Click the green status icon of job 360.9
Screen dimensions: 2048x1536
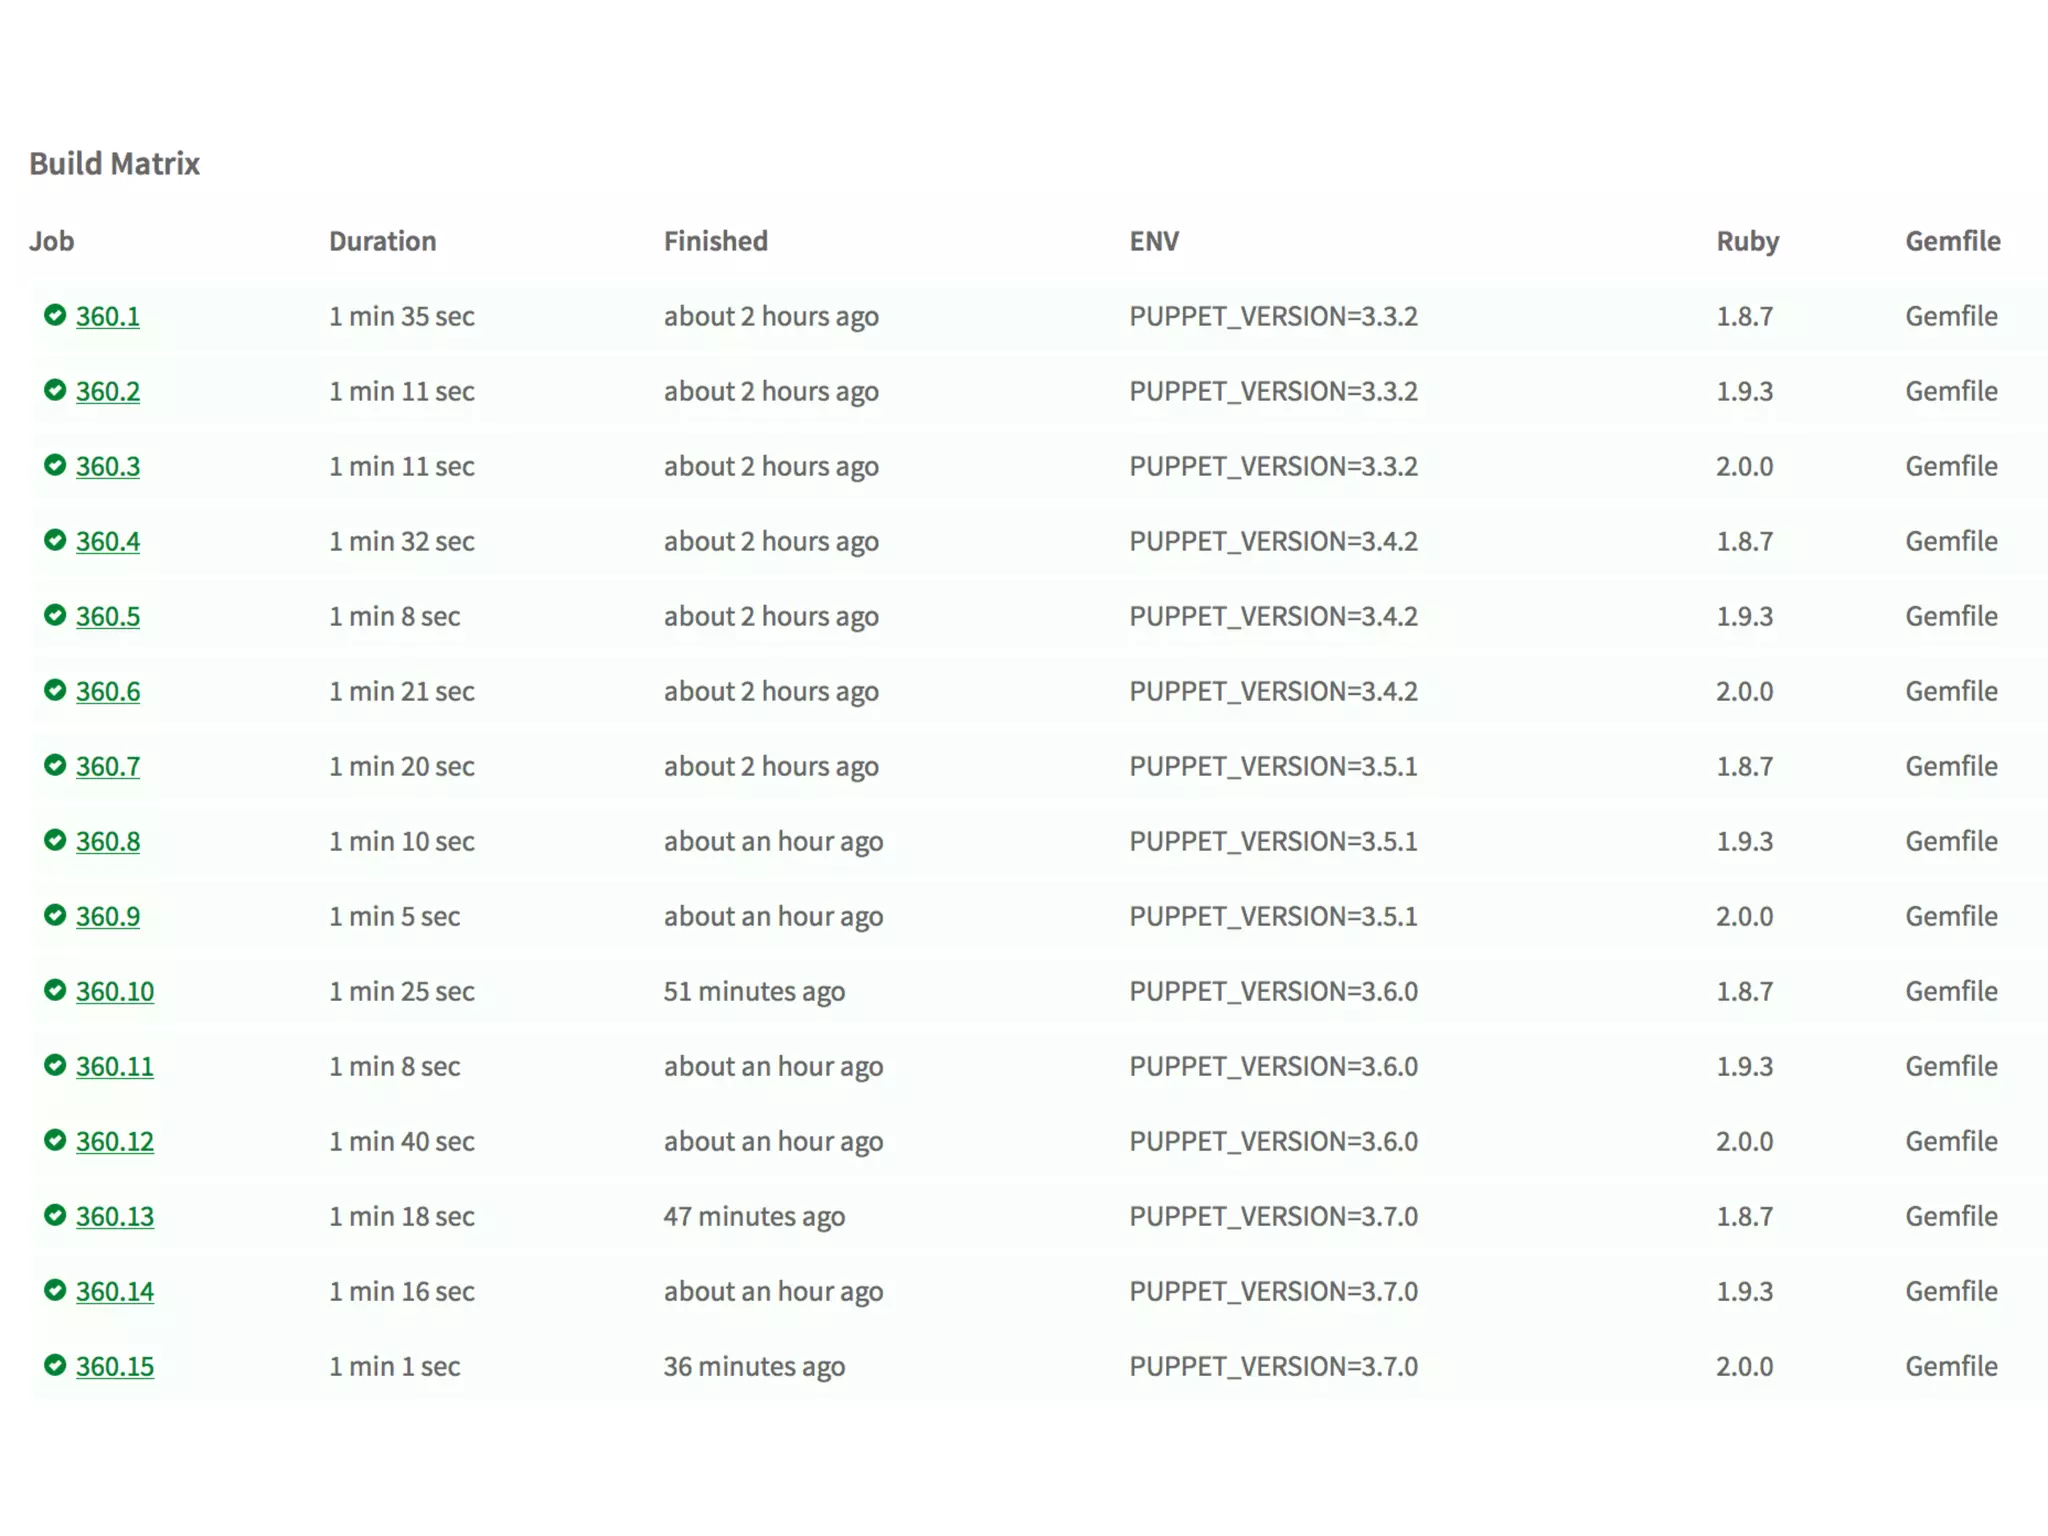coord(55,915)
